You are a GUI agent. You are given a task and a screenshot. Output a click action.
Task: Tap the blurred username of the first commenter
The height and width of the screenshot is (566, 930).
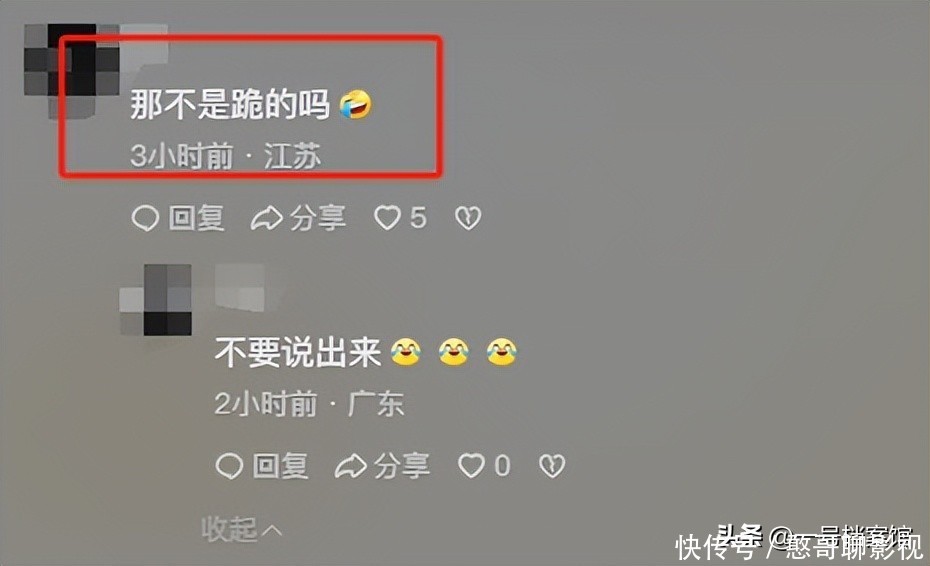click(x=145, y=44)
